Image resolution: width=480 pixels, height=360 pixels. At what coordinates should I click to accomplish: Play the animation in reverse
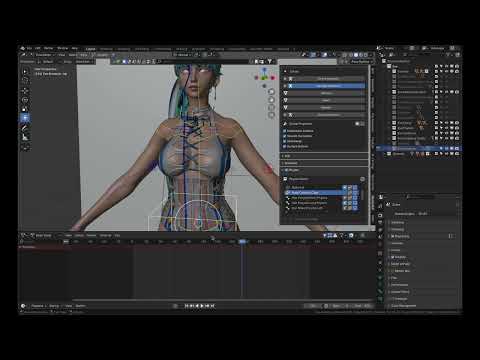197,306
